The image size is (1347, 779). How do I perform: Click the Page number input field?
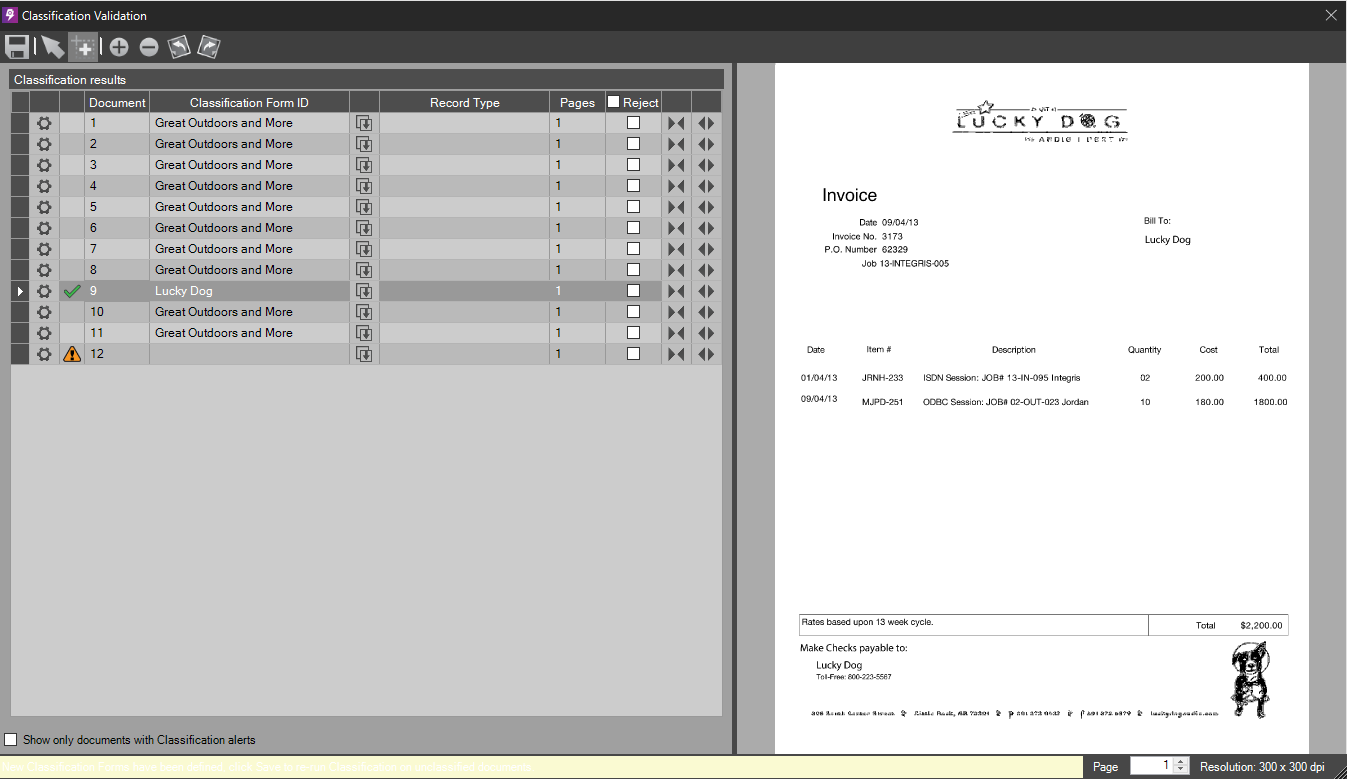(1150, 766)
